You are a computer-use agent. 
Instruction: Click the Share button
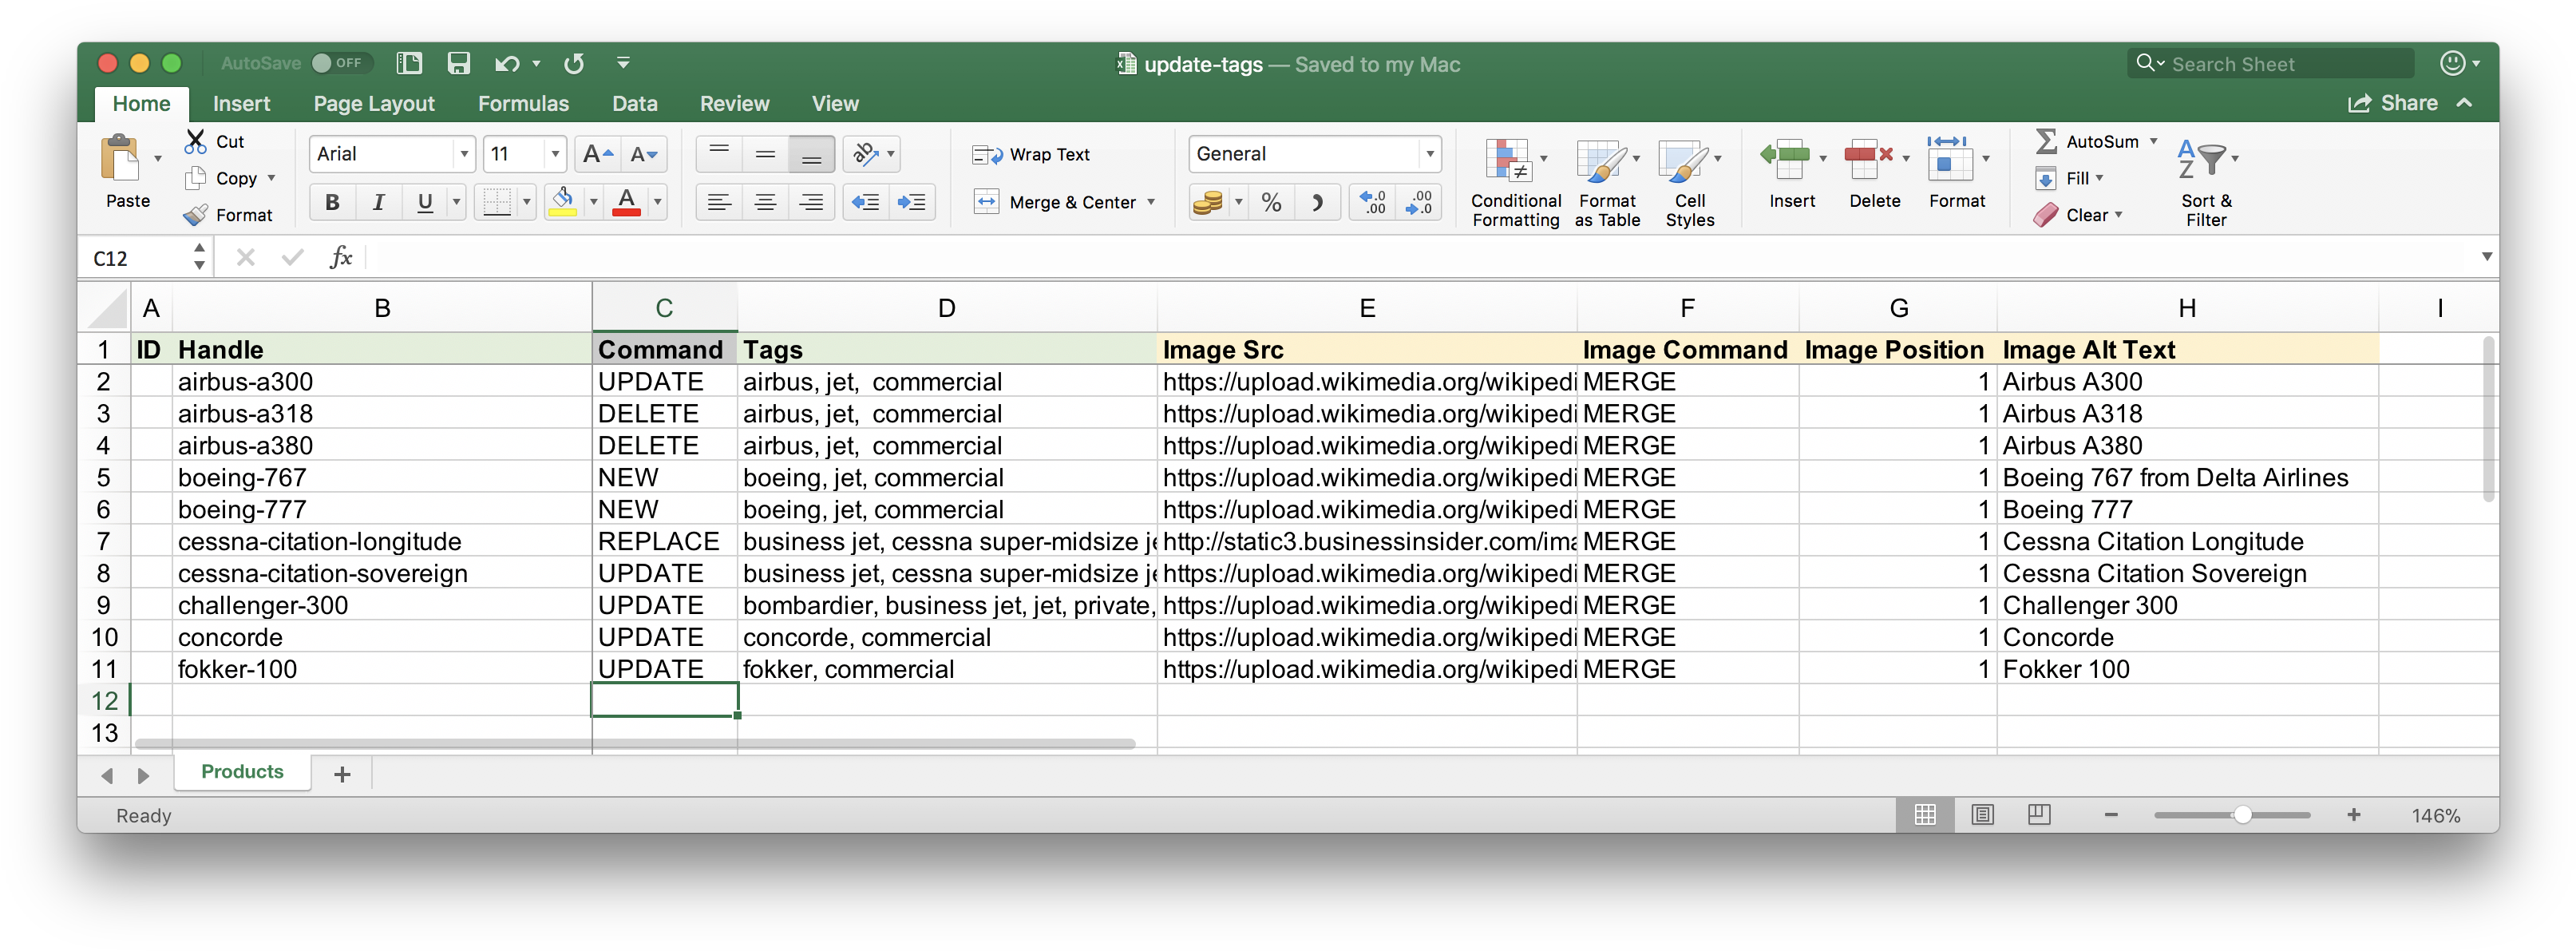[x=2392, y=103]
